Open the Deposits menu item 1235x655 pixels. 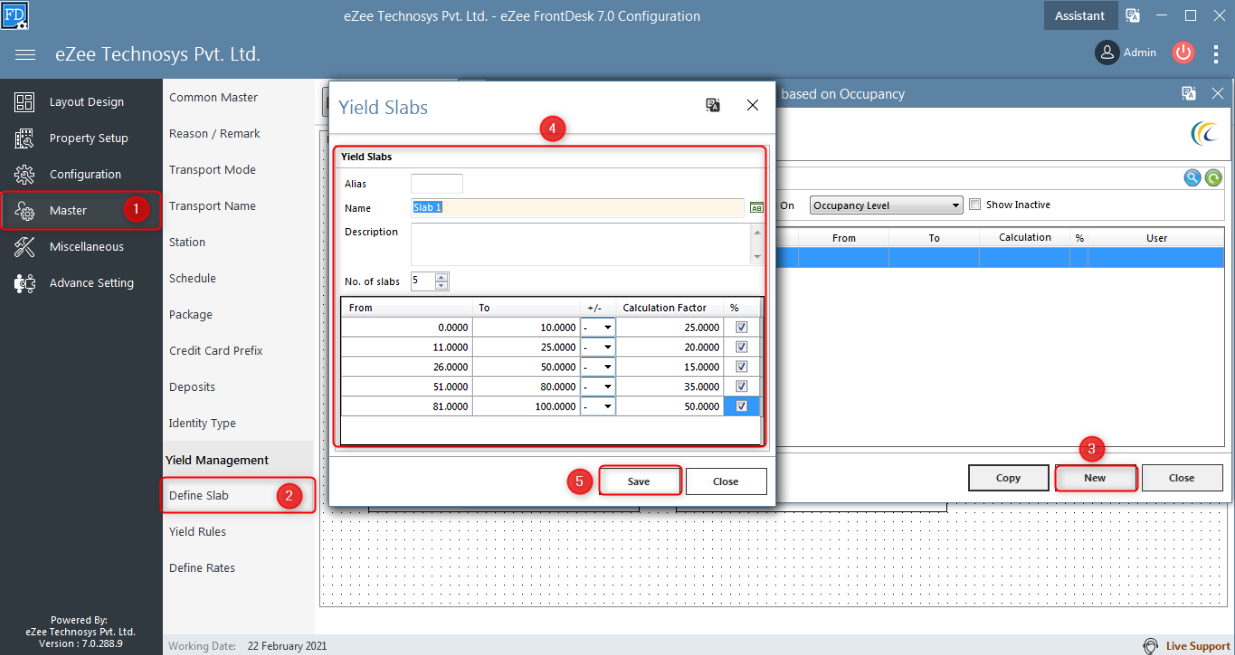click(192, 387)
